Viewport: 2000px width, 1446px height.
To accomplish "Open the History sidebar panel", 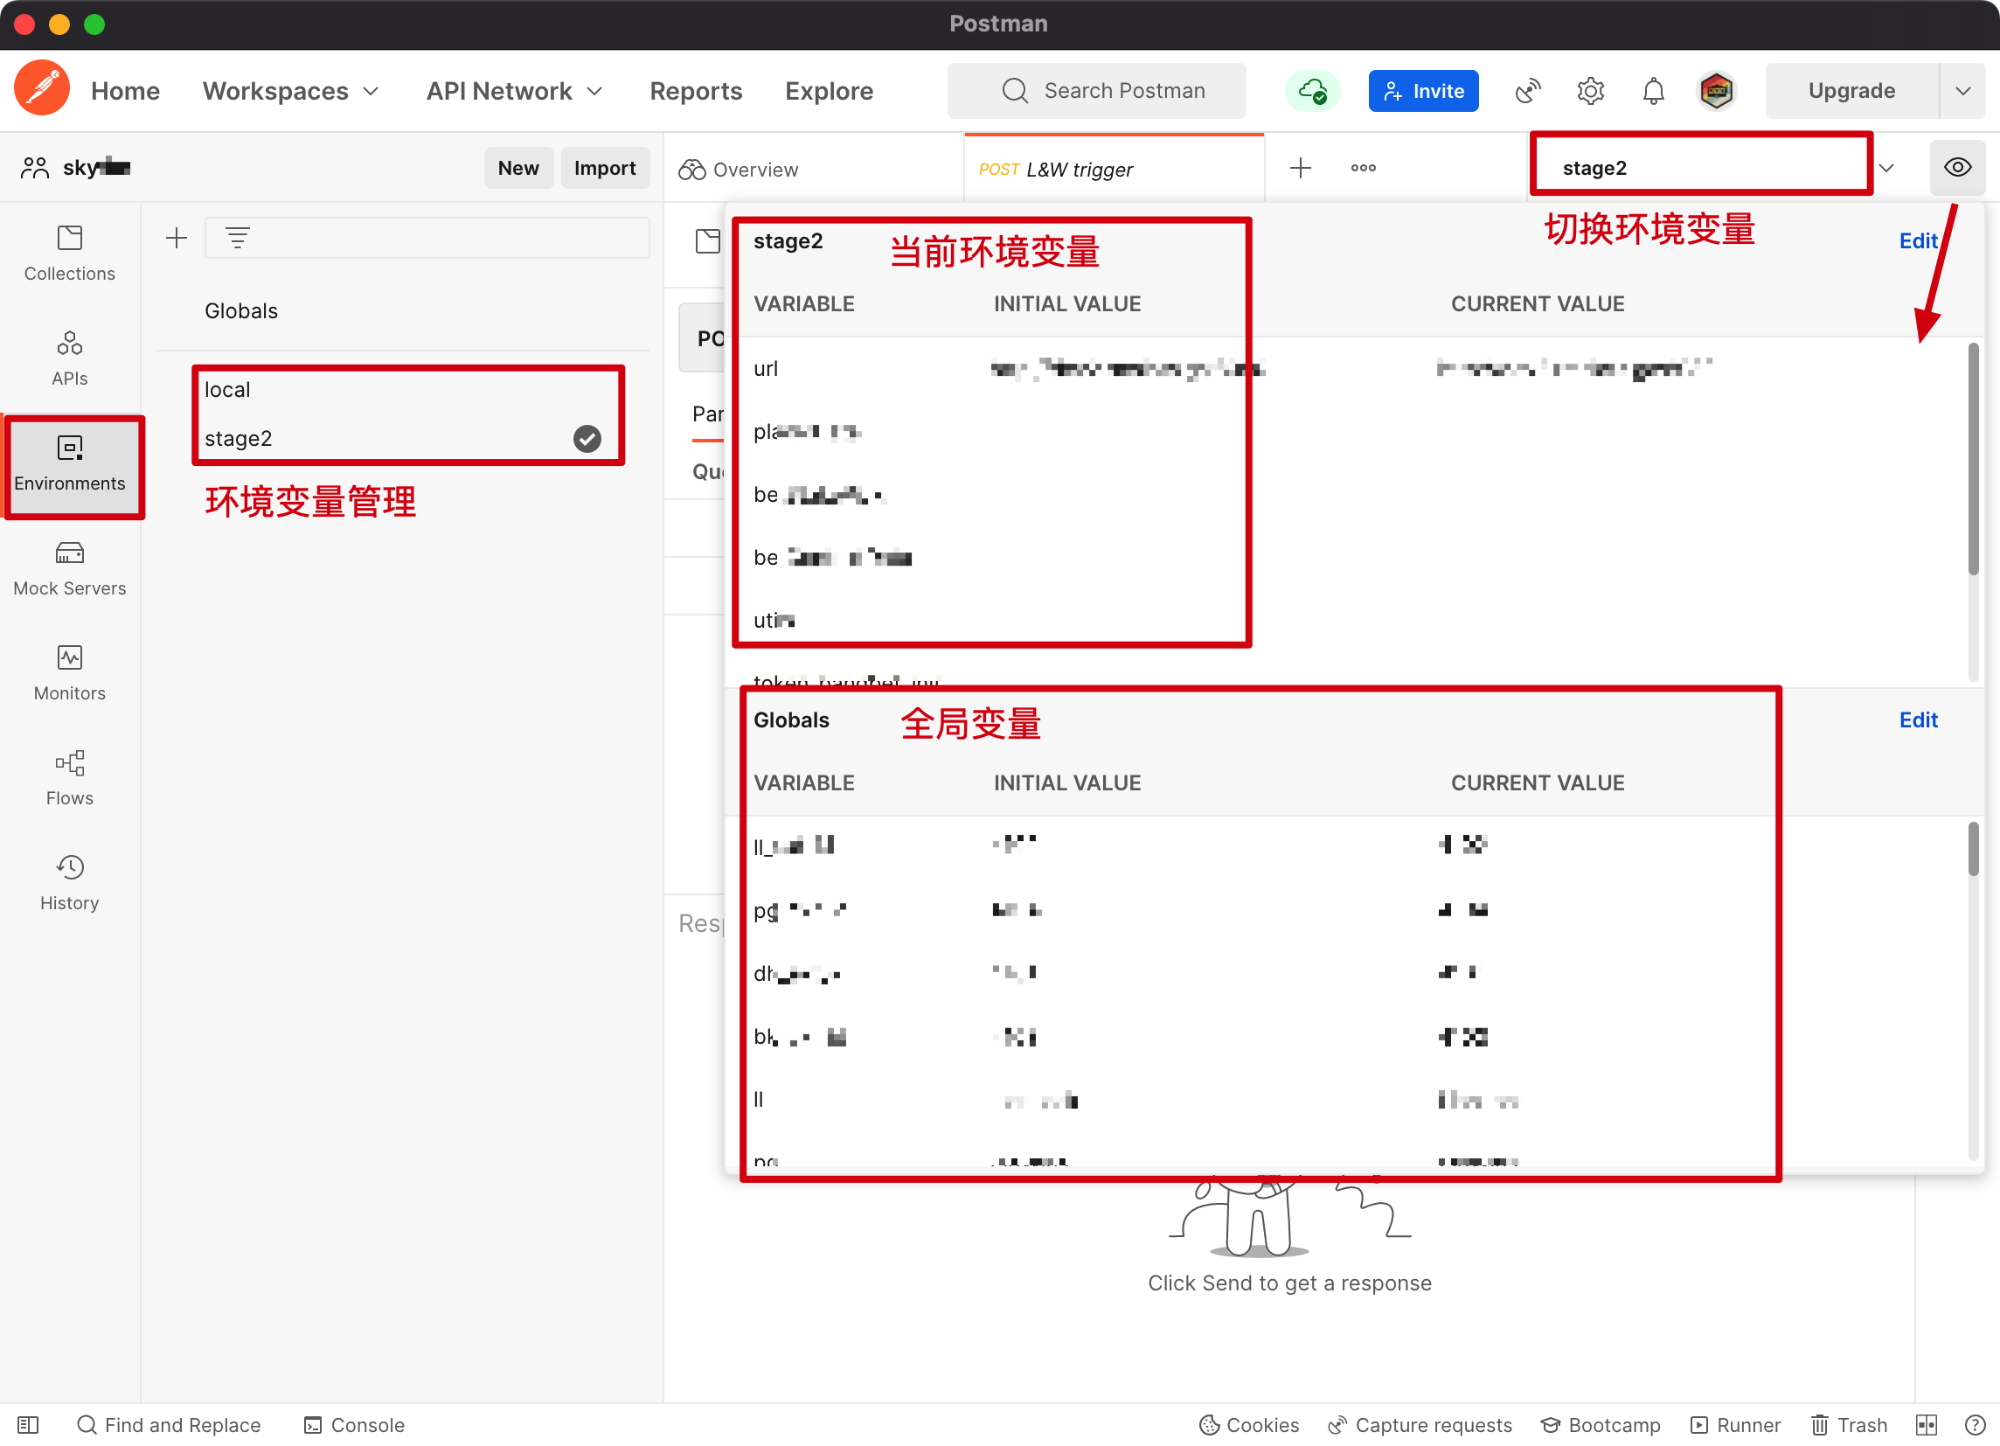I will click(x=70, y=884).
